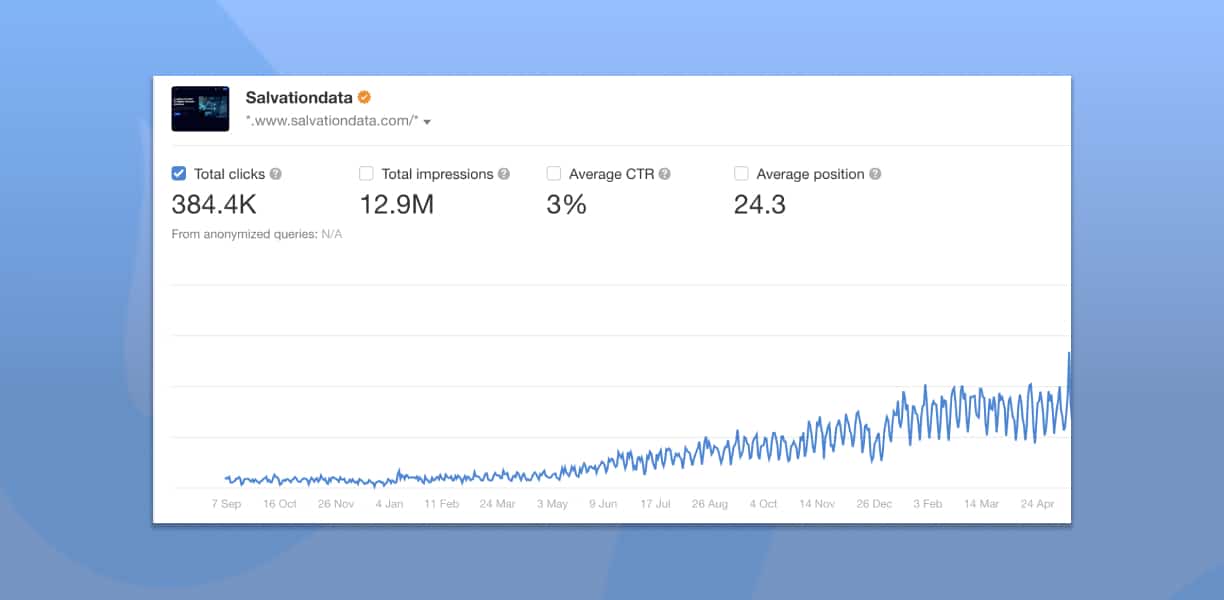This screenshot has width=1224, height=600.
Task: Click the 3 May axis label
Action: (552, 504)
